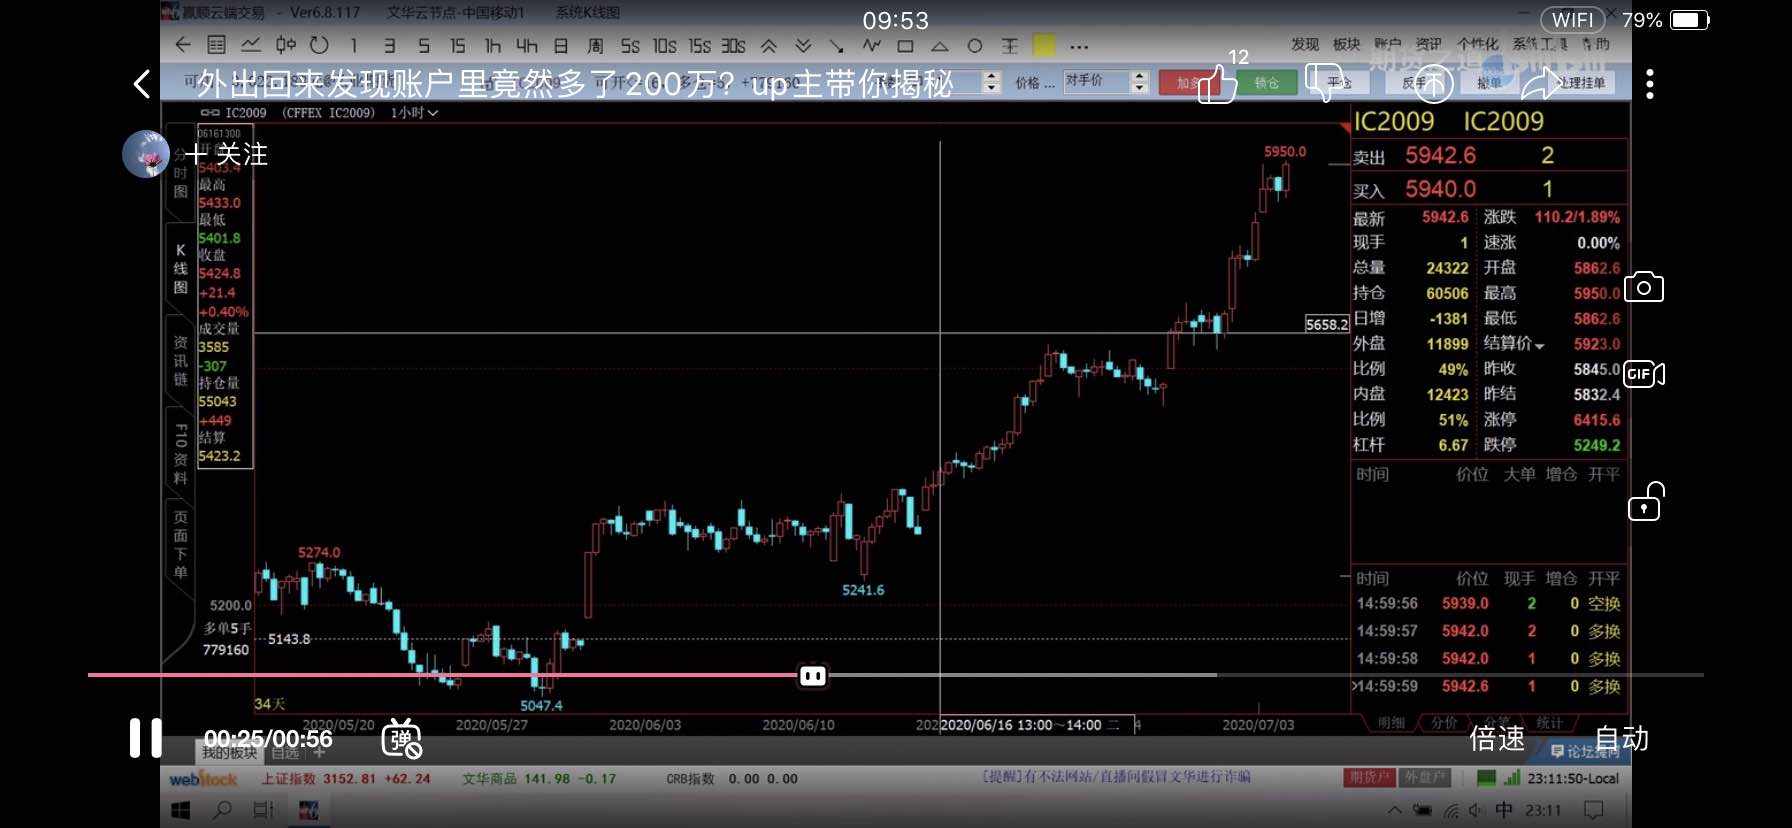The width and height of the screenshot is (1792, 828).
Task: Select the 5-minute period
Action: pos(424,46)
